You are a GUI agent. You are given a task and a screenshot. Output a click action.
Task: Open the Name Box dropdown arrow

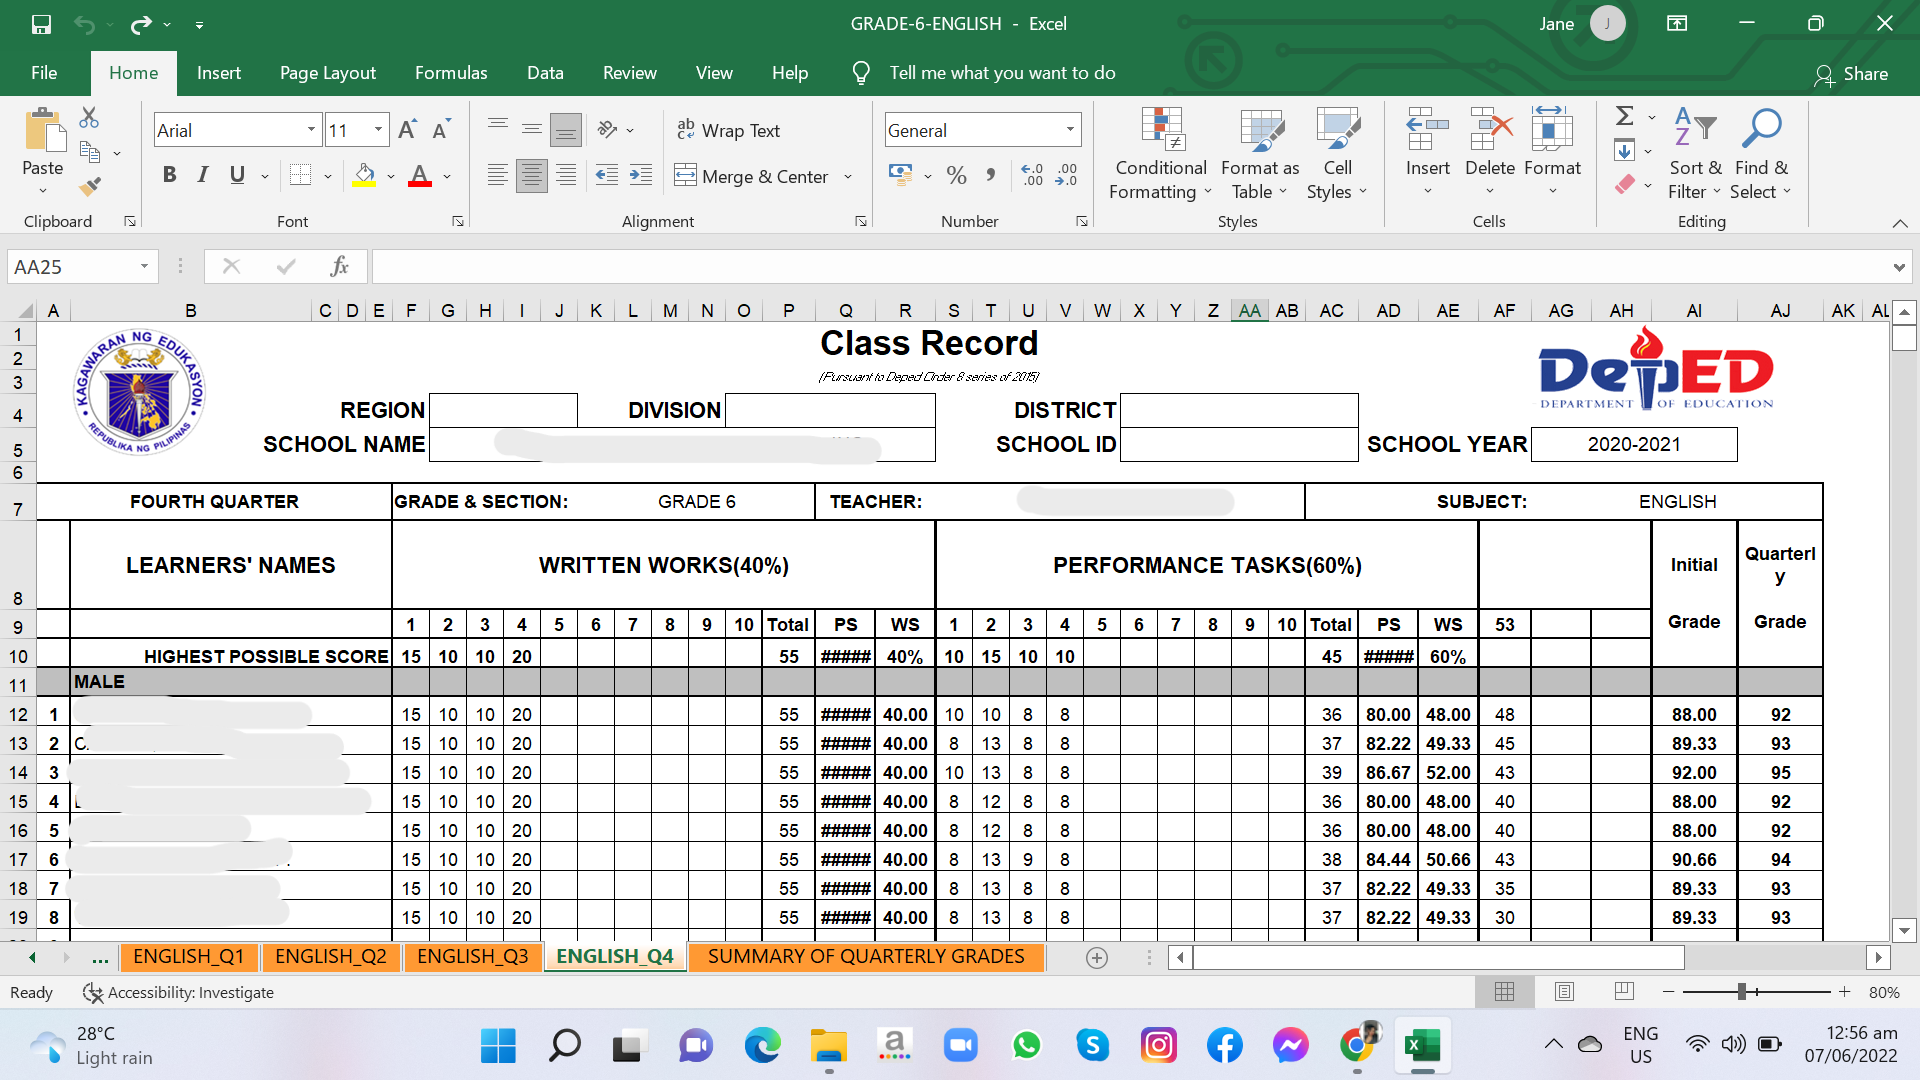coord(144,266)
